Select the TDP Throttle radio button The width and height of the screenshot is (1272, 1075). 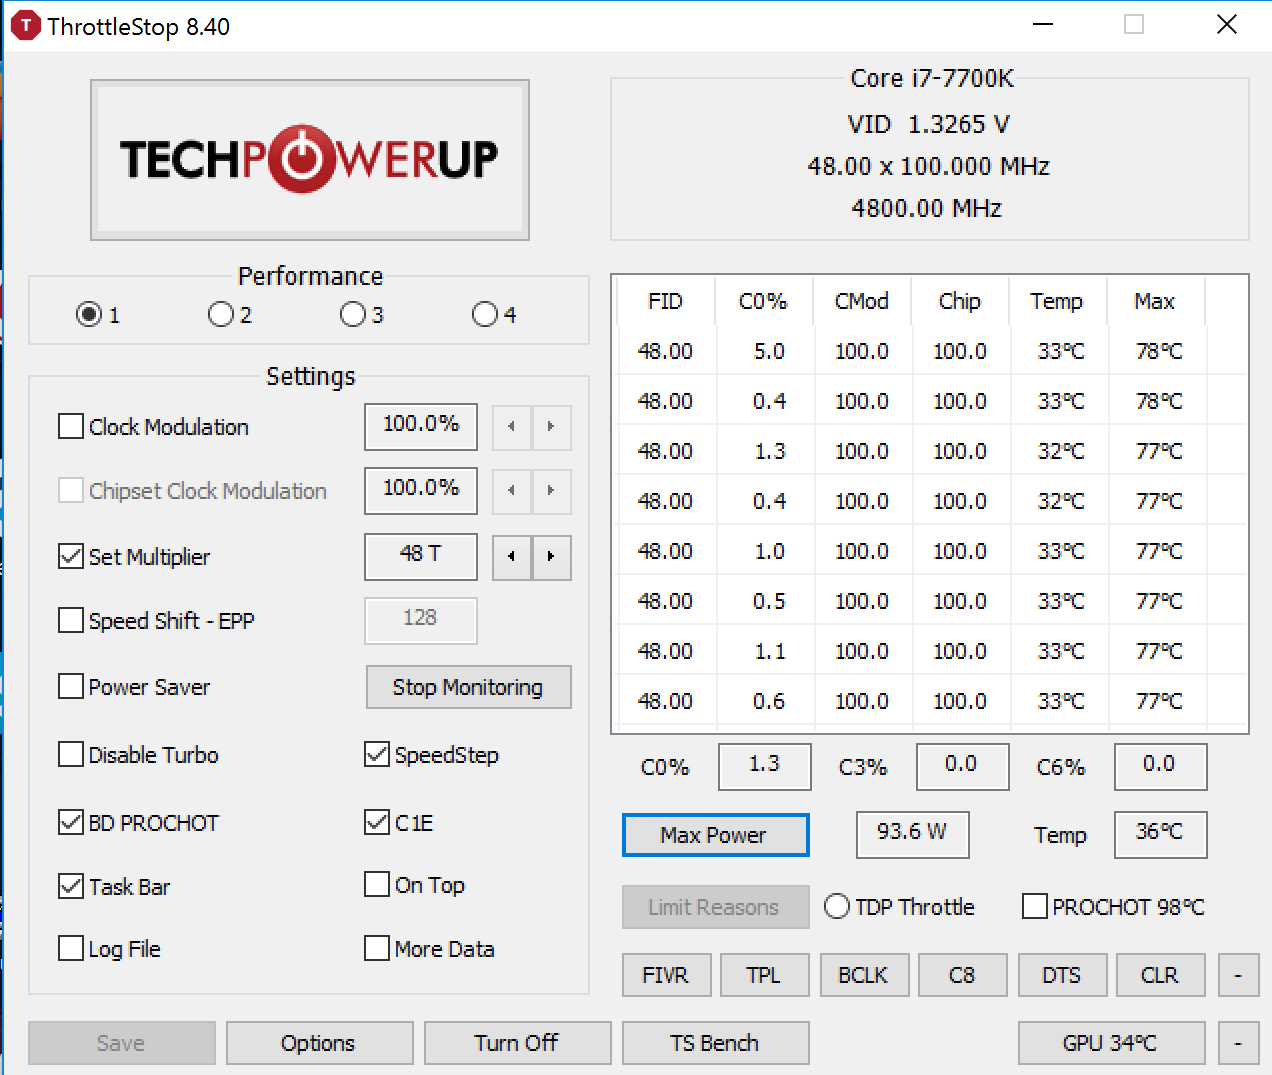click(837, 907)
